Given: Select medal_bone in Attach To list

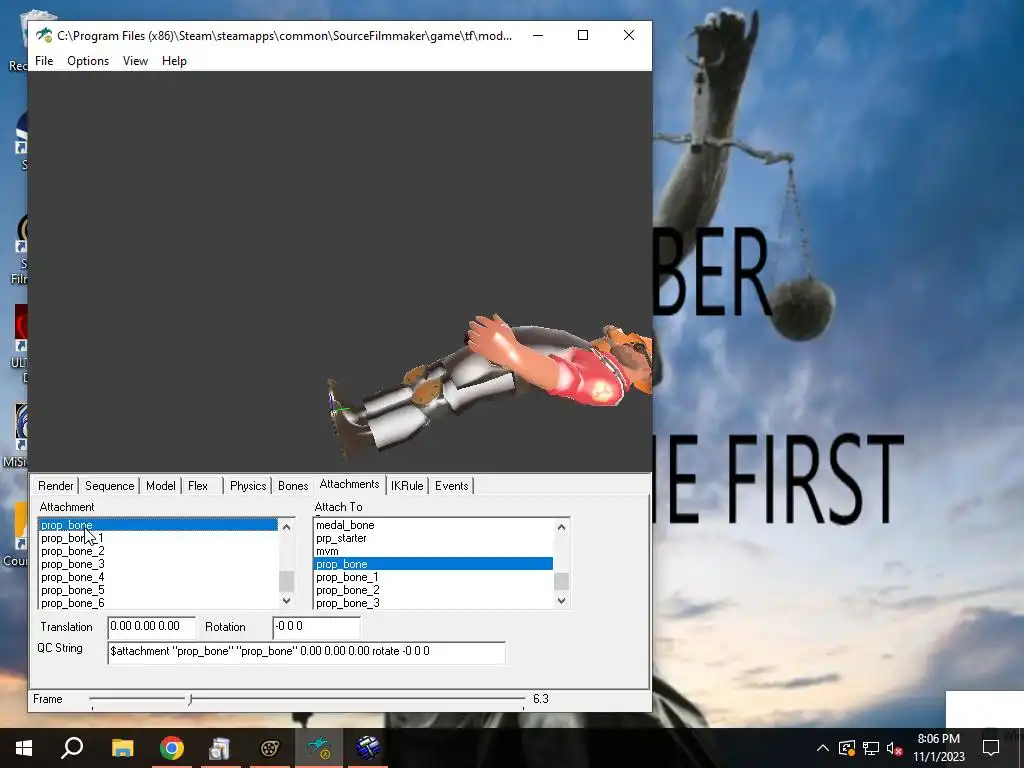Looking at the screenshot, I should coord(434,525).
